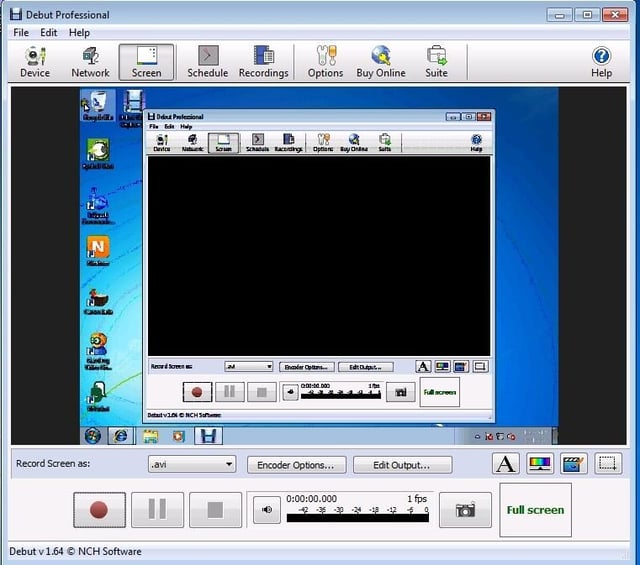Mute the audio with speaker button
Screen dimensions: 640x565
point(267,509)
